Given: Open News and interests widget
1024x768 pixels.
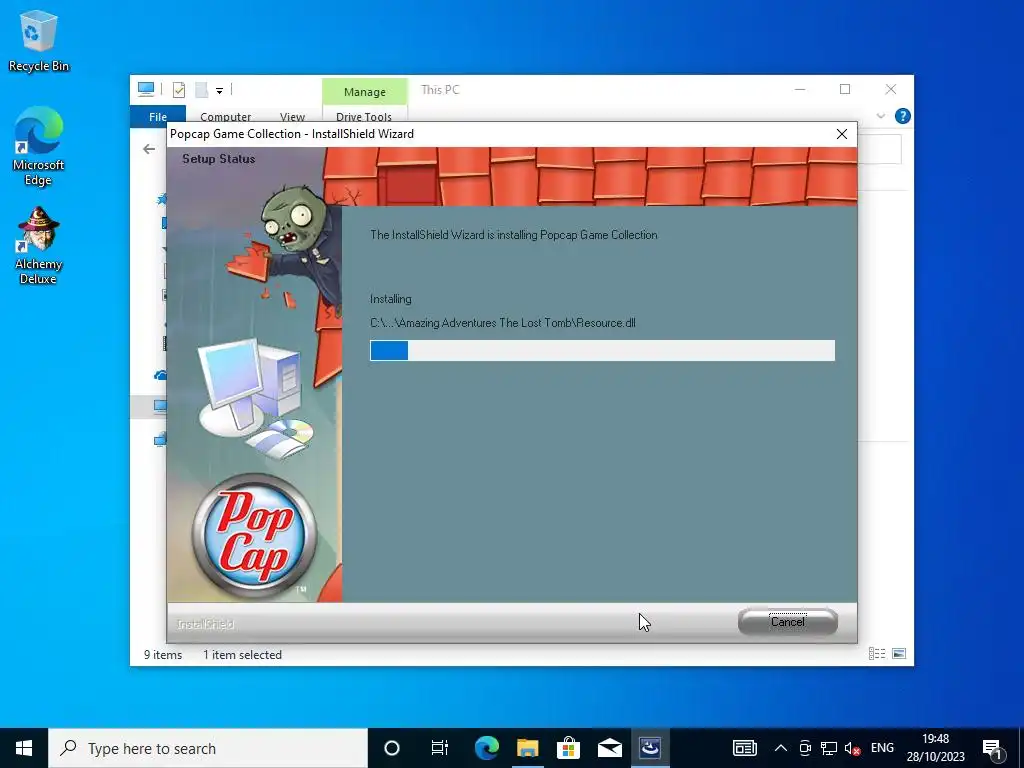Looking at the screenshot, I should pyautogui.click(x=744, y=748).
